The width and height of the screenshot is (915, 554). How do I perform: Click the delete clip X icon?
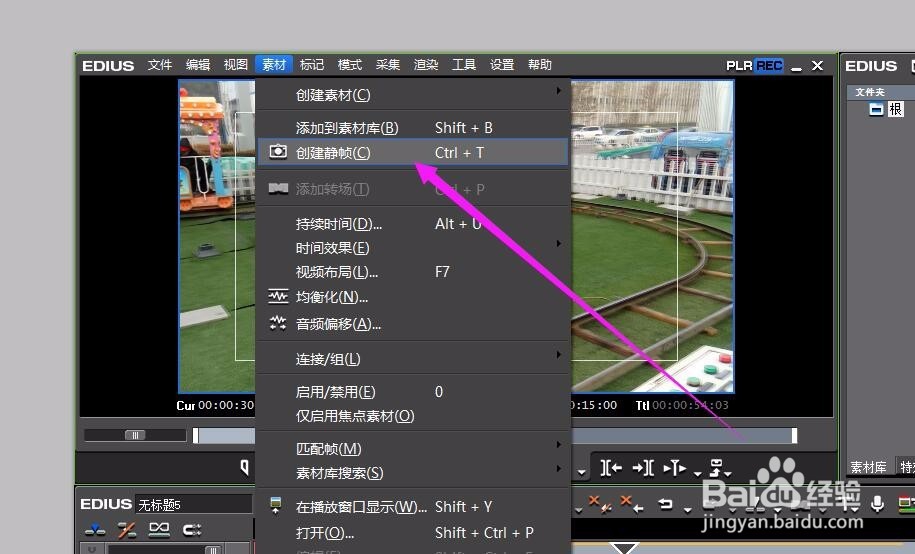pos(600,503)
